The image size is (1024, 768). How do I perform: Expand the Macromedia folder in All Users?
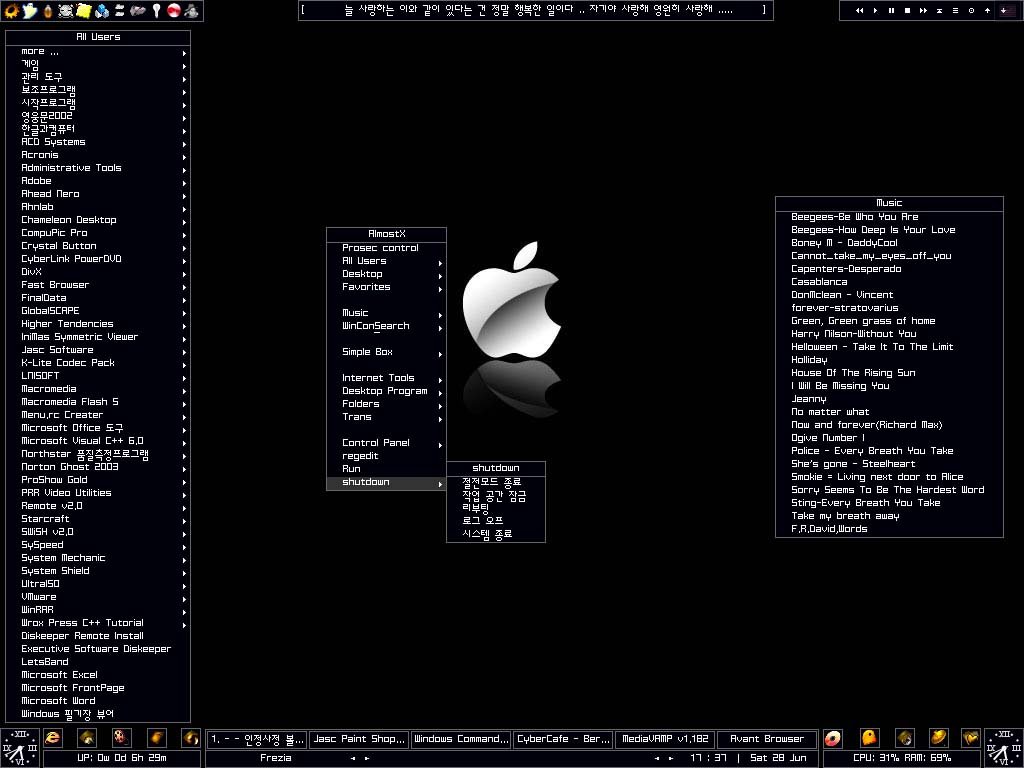[98, 389]
